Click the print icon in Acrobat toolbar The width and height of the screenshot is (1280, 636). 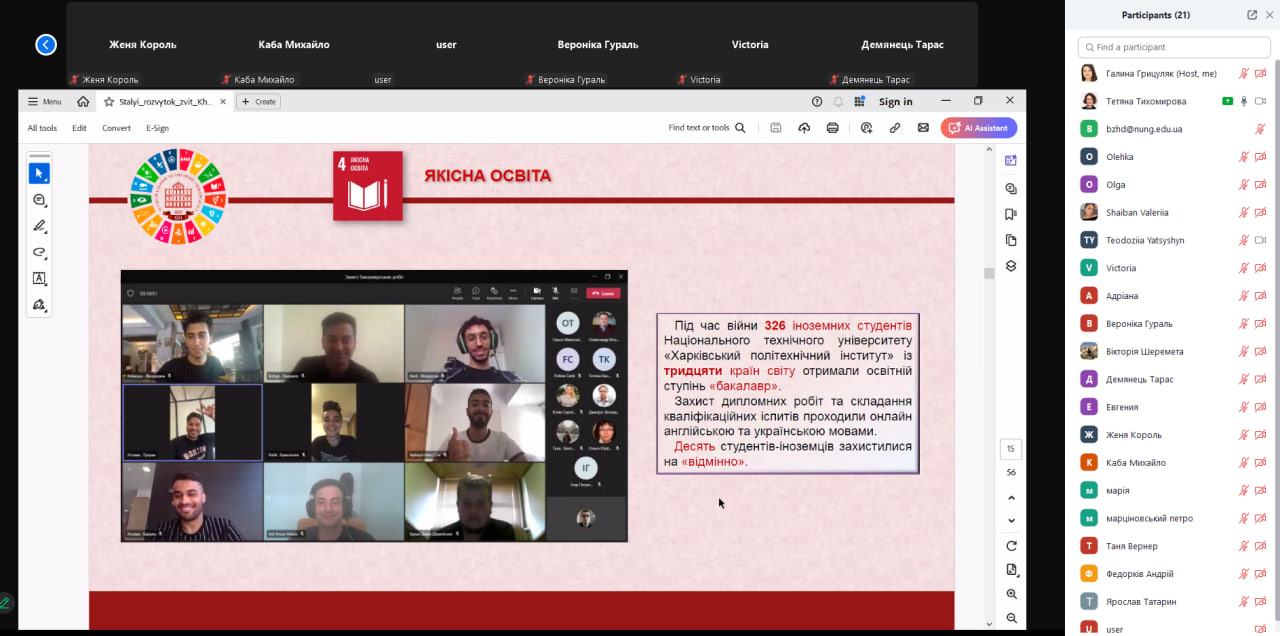tap(832, 128)
